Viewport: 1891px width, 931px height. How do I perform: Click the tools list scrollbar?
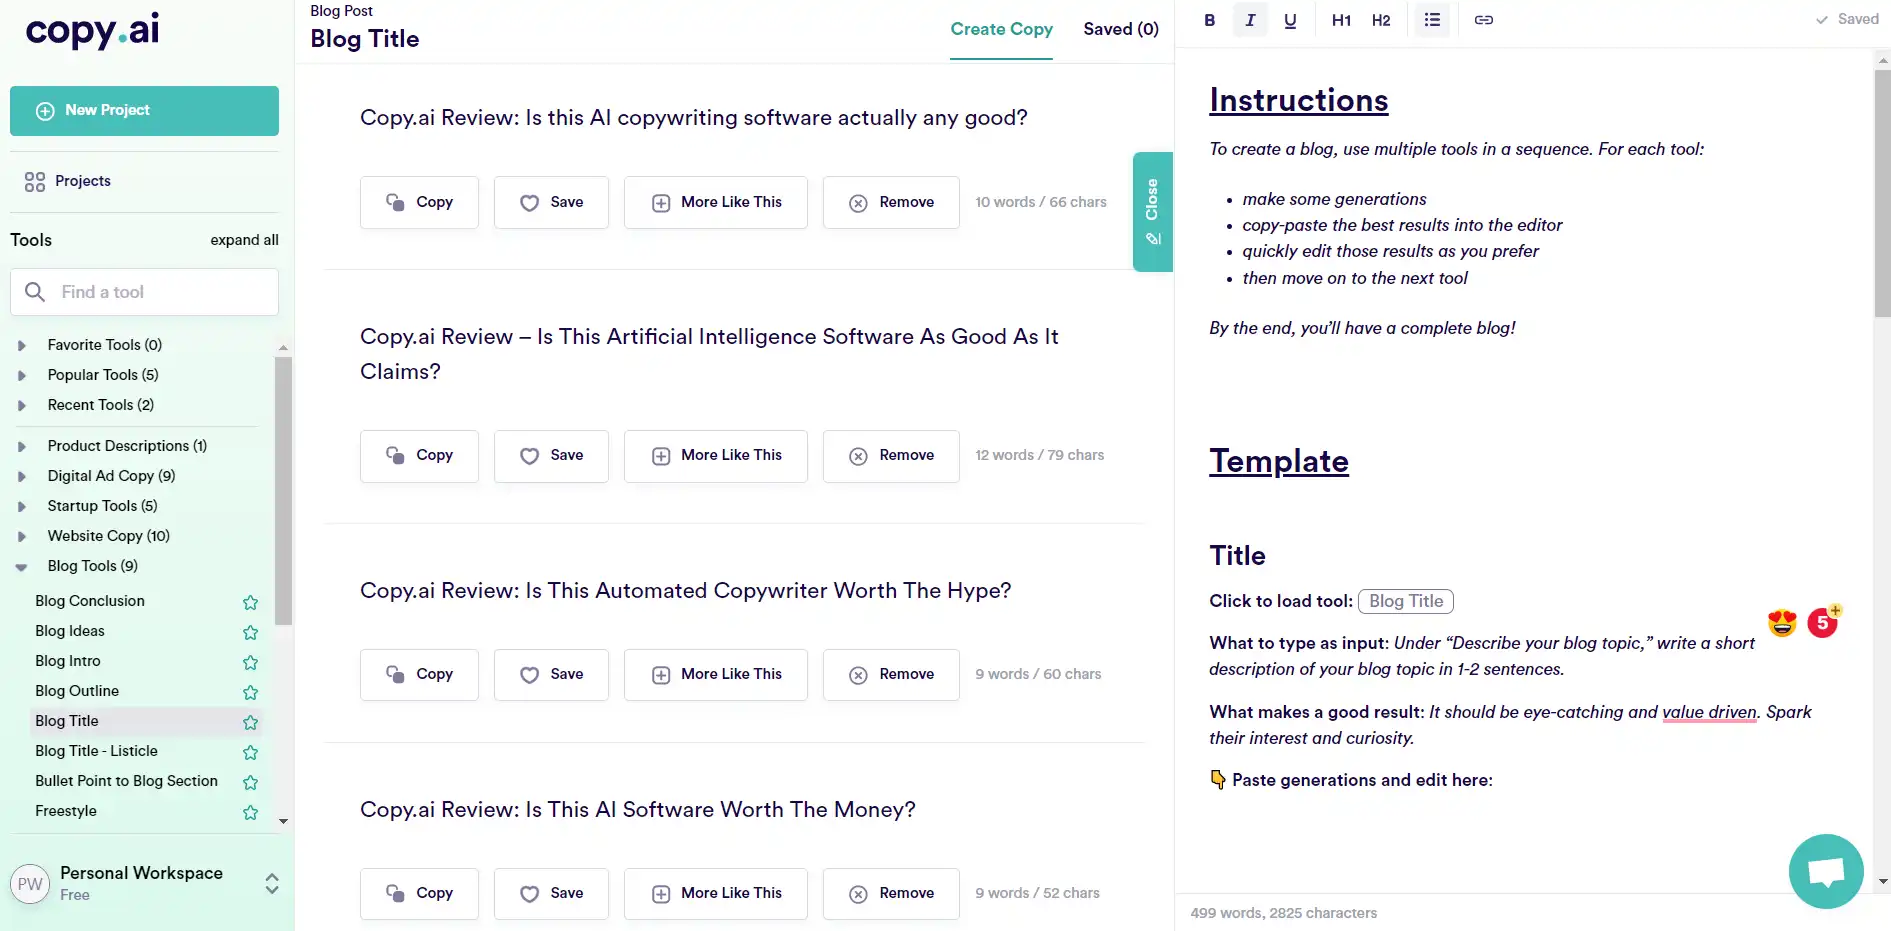(283, 490)
